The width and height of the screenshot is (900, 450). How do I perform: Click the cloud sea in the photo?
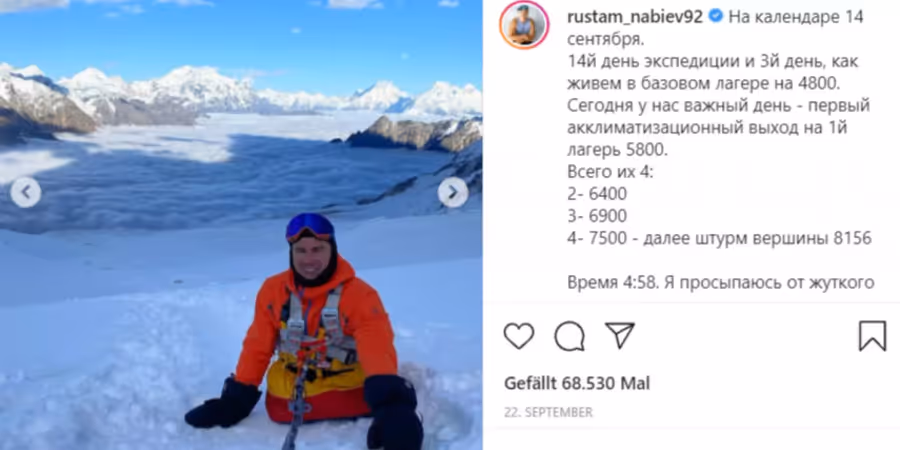[218, 172]
